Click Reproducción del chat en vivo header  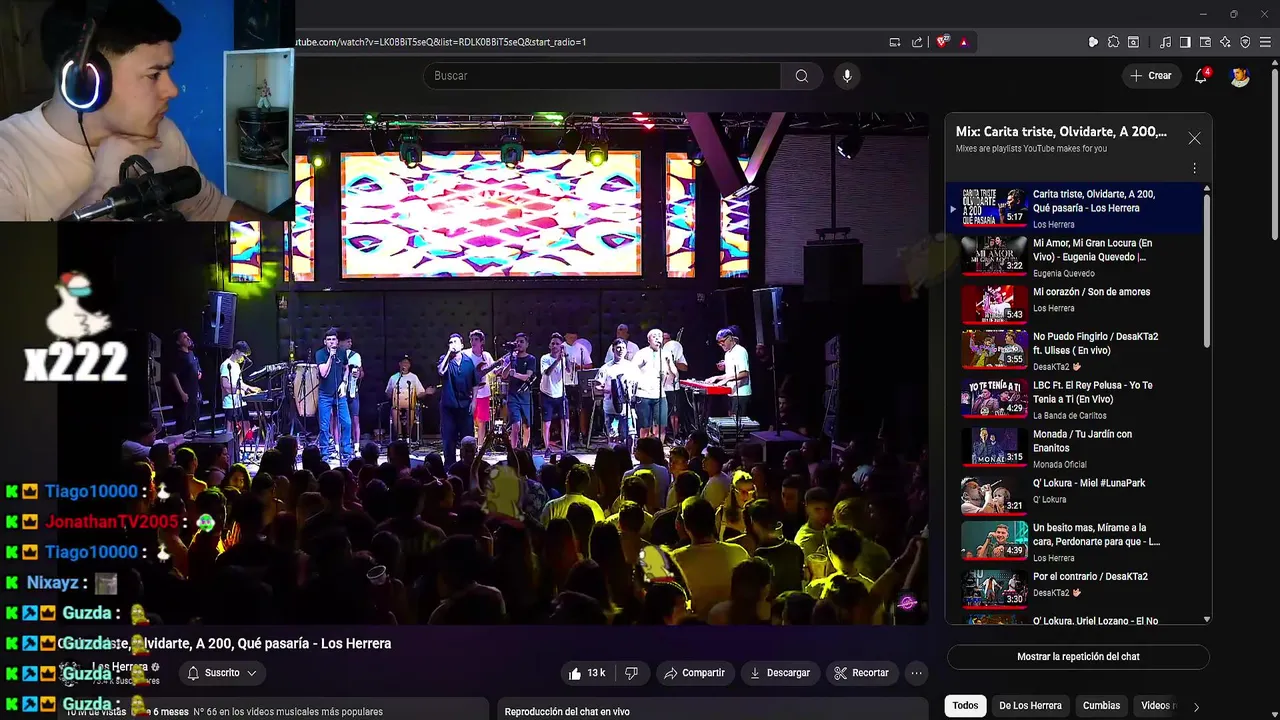coord(567,712)
